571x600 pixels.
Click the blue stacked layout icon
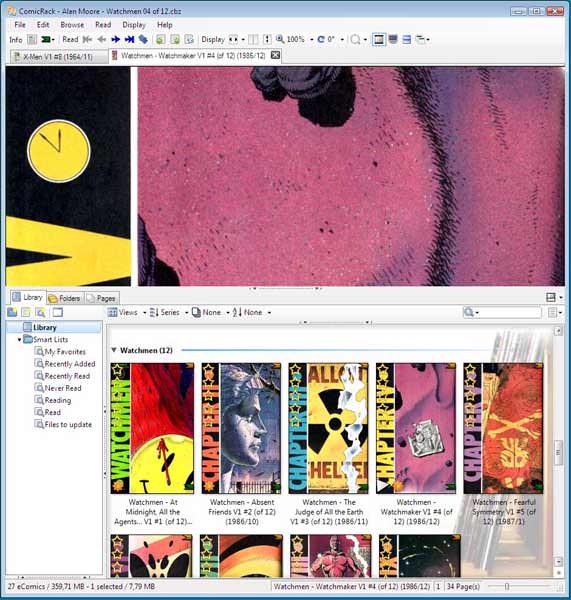point(407,39)
